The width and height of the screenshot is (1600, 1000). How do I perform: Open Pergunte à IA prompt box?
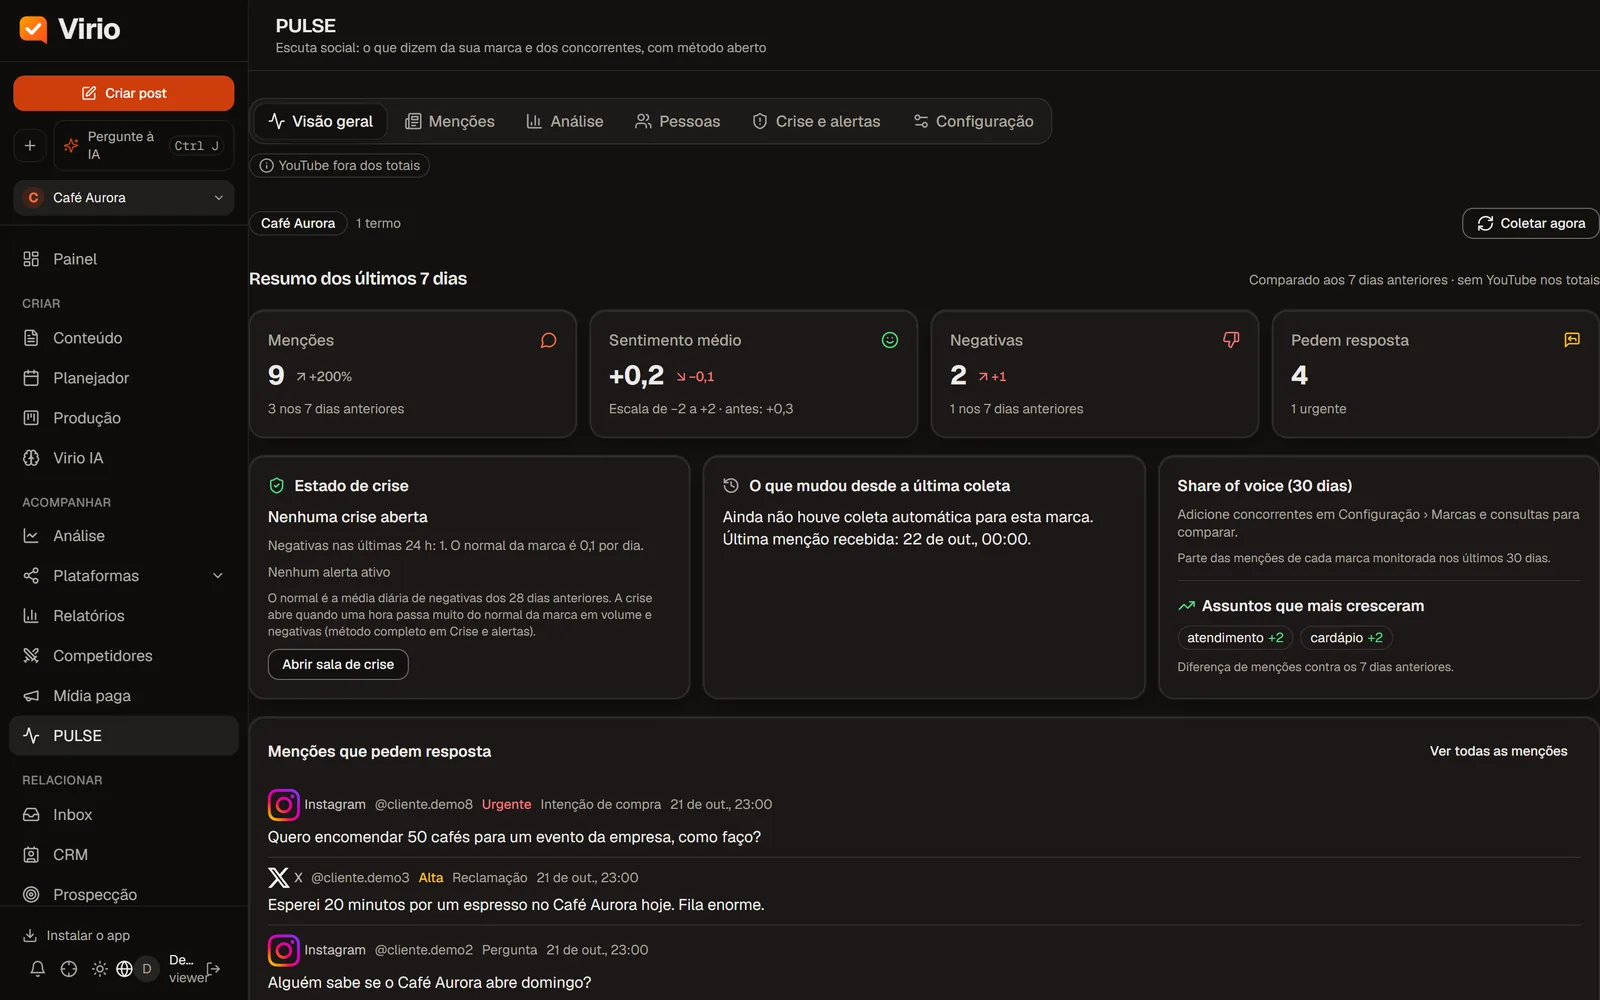click(x=143, y=146)
